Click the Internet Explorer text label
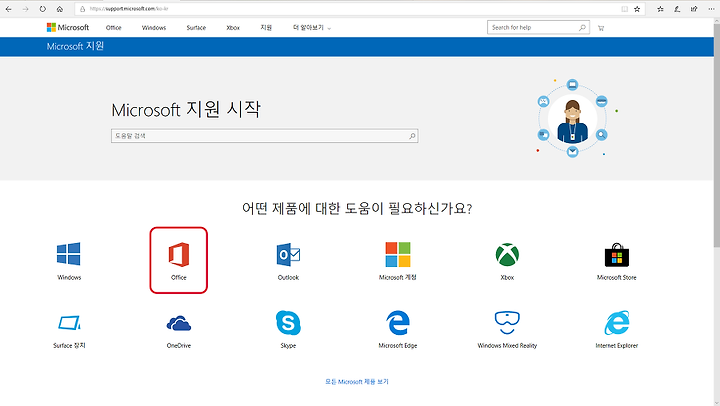720x406 pixels. (617, 345)
